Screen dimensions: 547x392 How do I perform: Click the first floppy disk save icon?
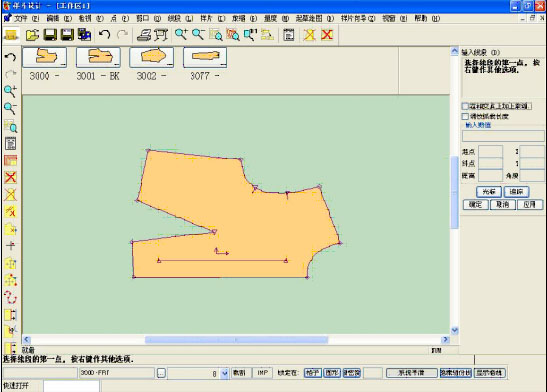[50, 35]
